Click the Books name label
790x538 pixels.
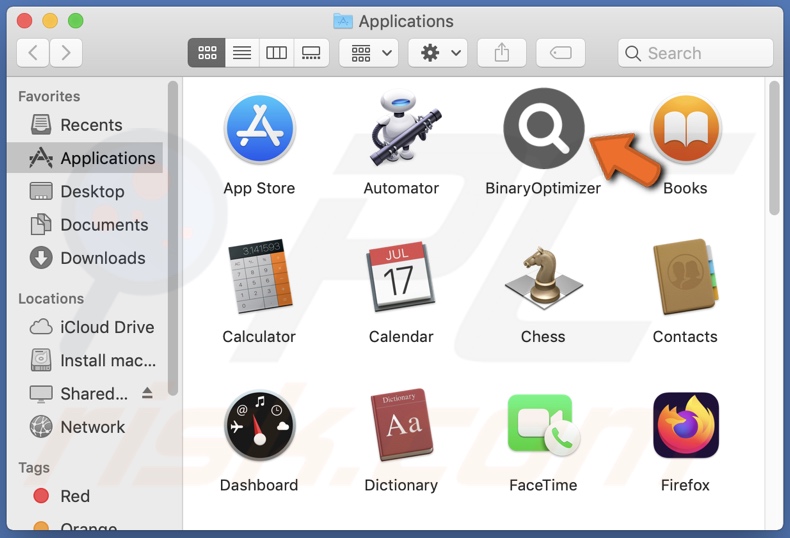point(685,188)
